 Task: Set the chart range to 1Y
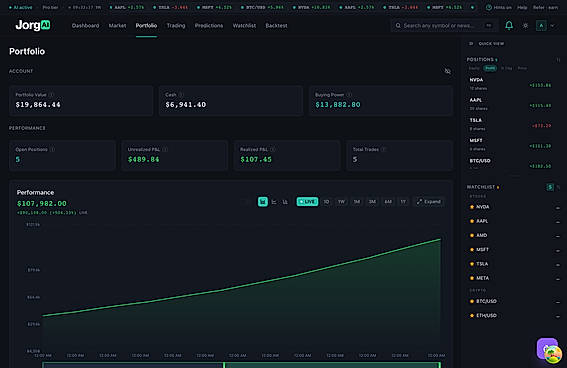403,202
